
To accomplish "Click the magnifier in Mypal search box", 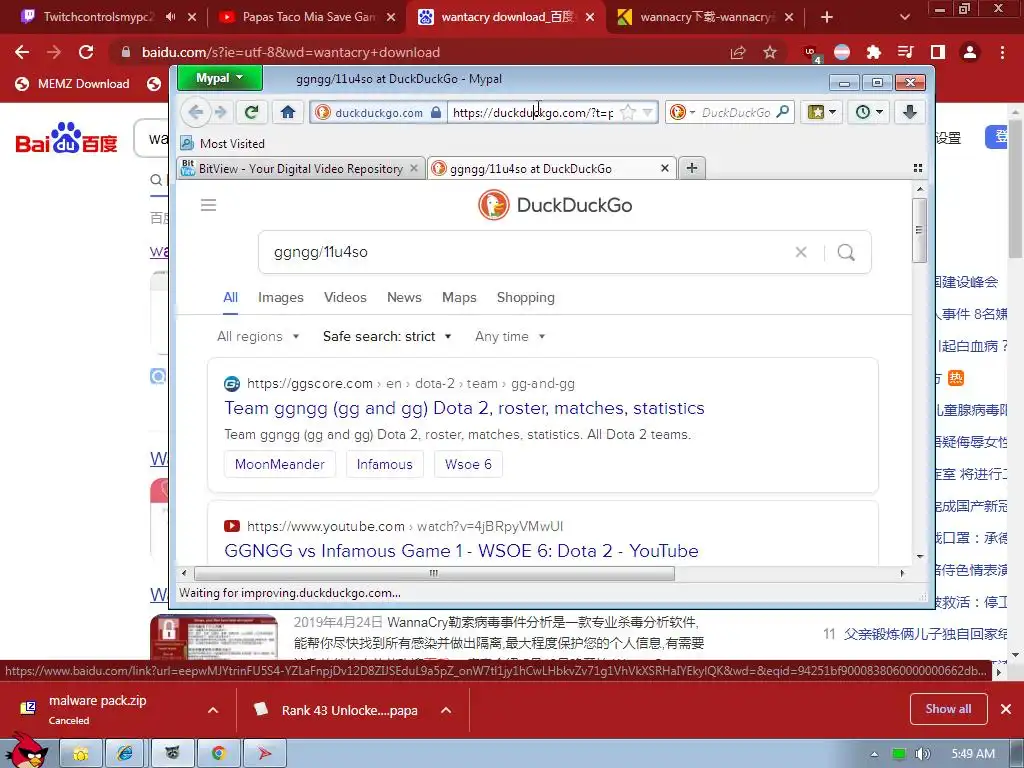I will tap(782, 112).
